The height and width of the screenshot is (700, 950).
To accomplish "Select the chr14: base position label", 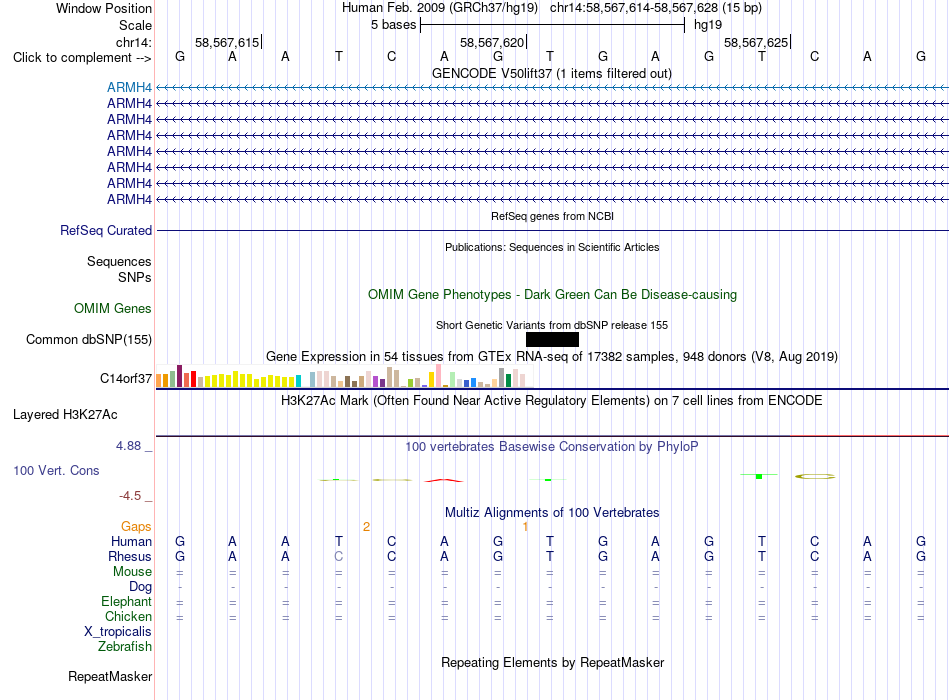I will [x=133, y=42].
